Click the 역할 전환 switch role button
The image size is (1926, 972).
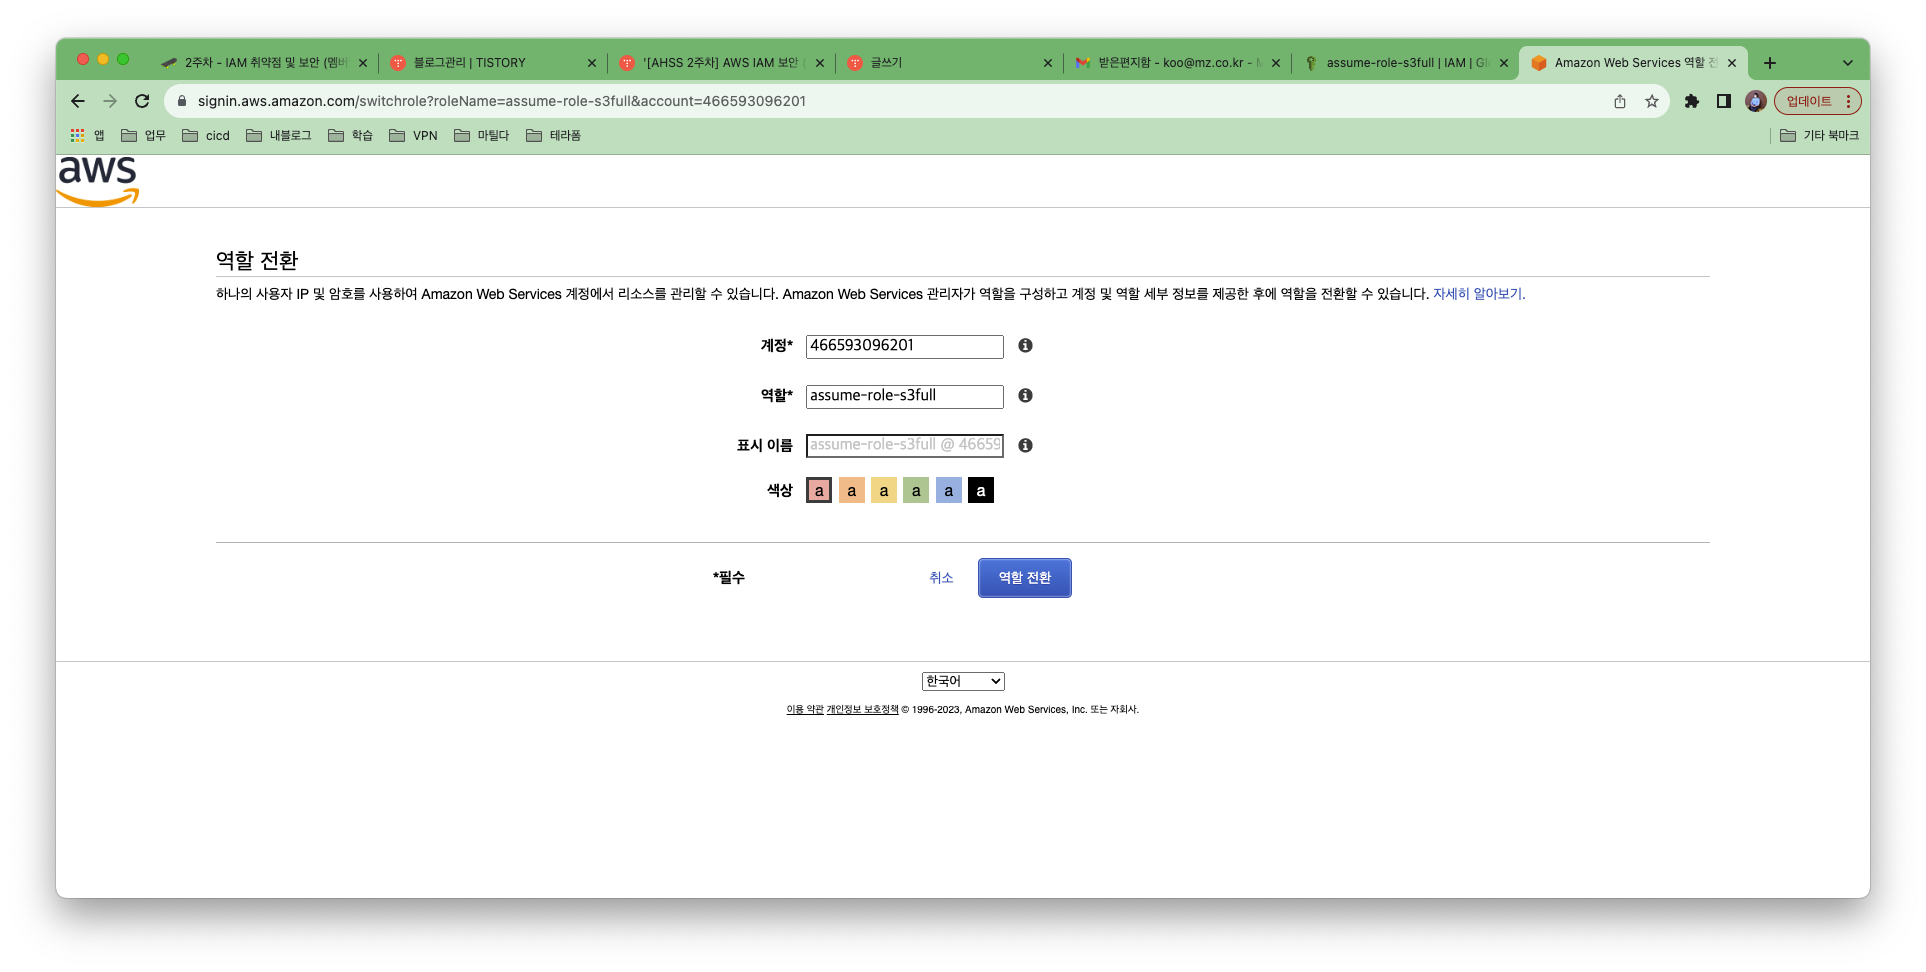coord(1024,578)
